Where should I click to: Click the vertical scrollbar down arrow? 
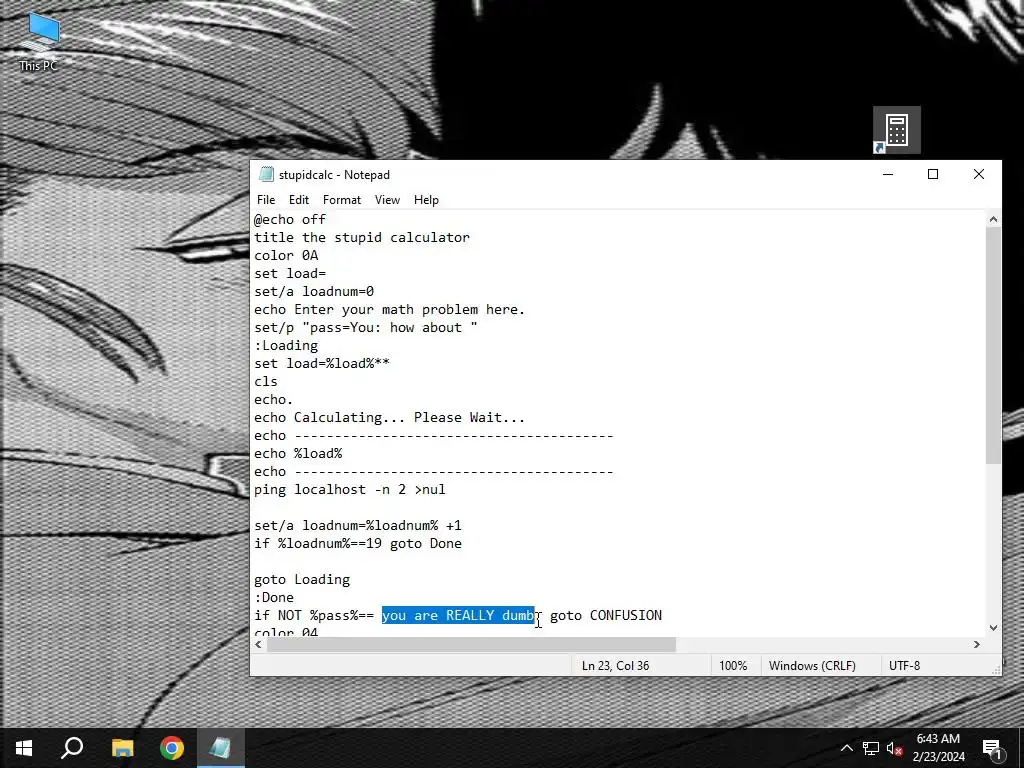click(x=993, y=628)
